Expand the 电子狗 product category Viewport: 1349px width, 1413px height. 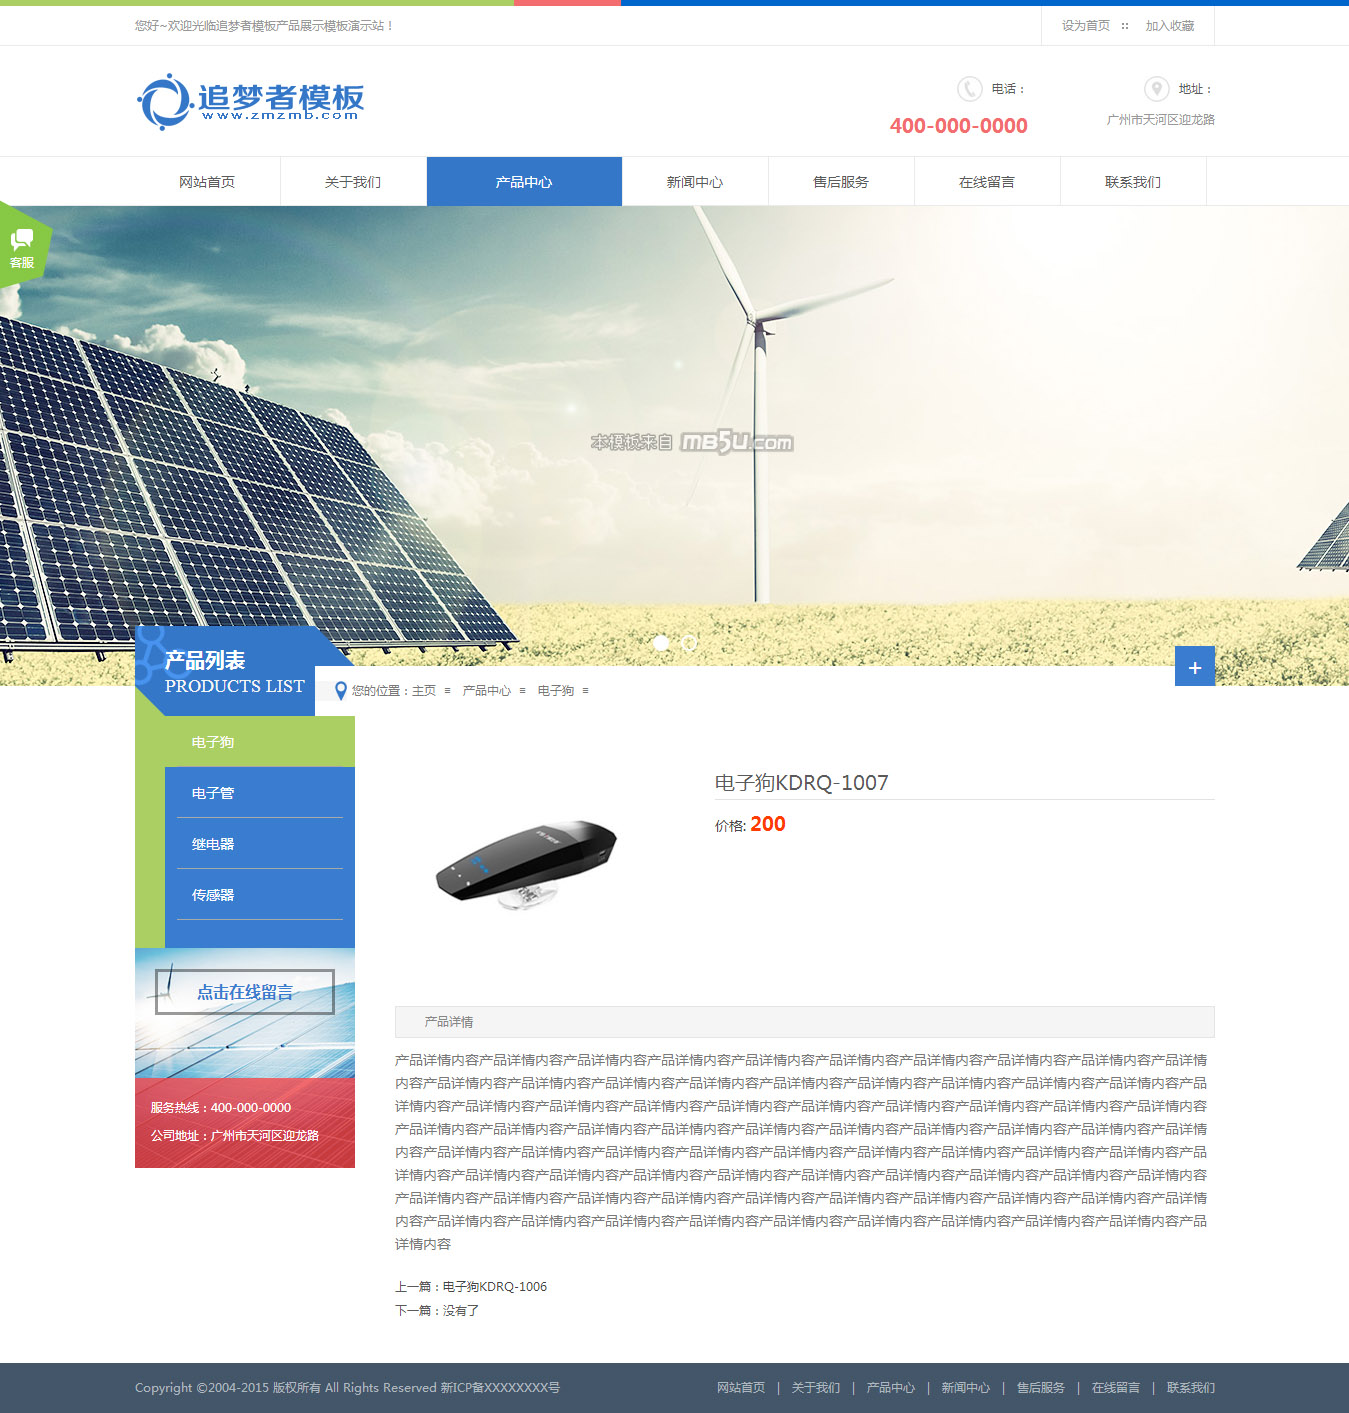213,742
